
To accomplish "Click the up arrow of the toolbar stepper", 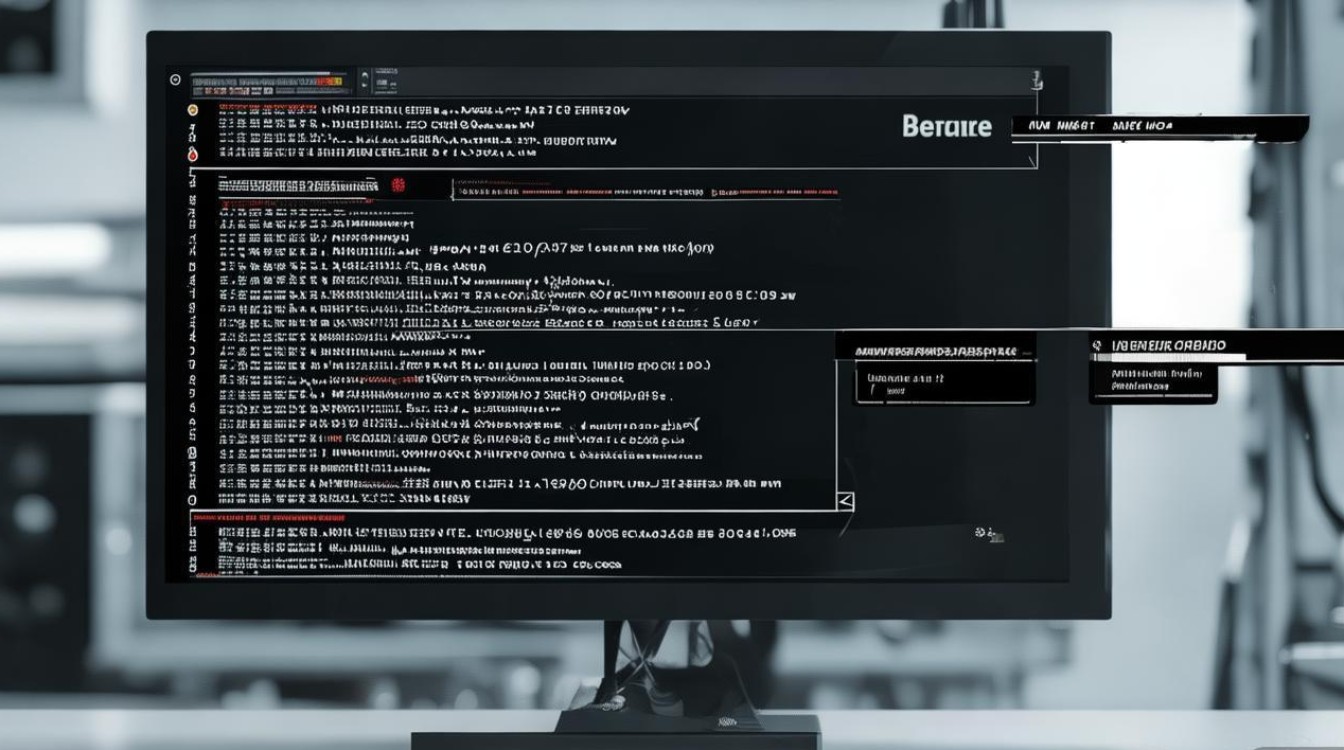I will tap(364, 74).
